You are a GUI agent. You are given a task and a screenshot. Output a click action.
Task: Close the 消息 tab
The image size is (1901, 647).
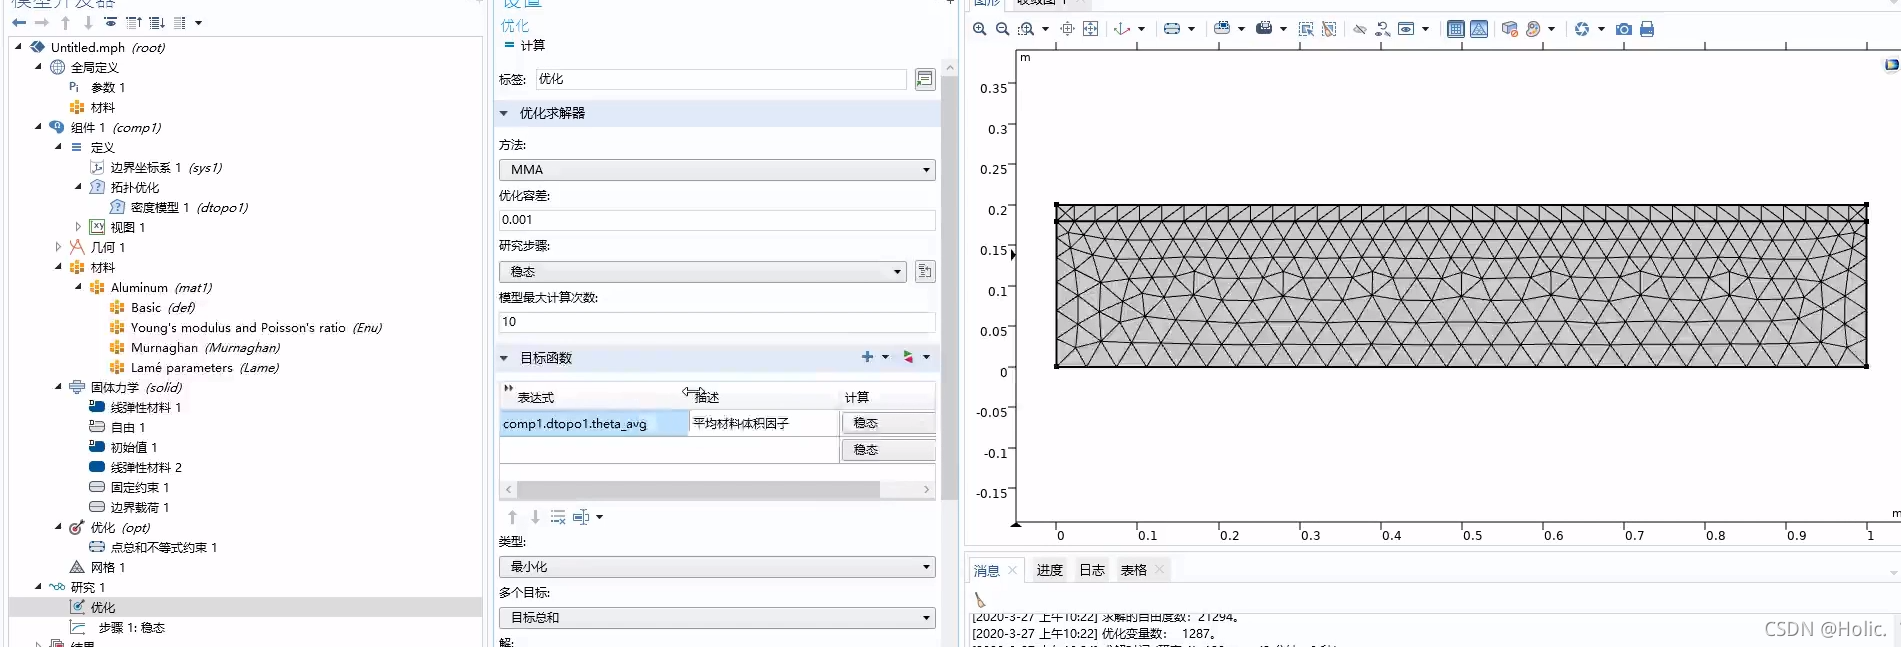(x=1012, y=570)
